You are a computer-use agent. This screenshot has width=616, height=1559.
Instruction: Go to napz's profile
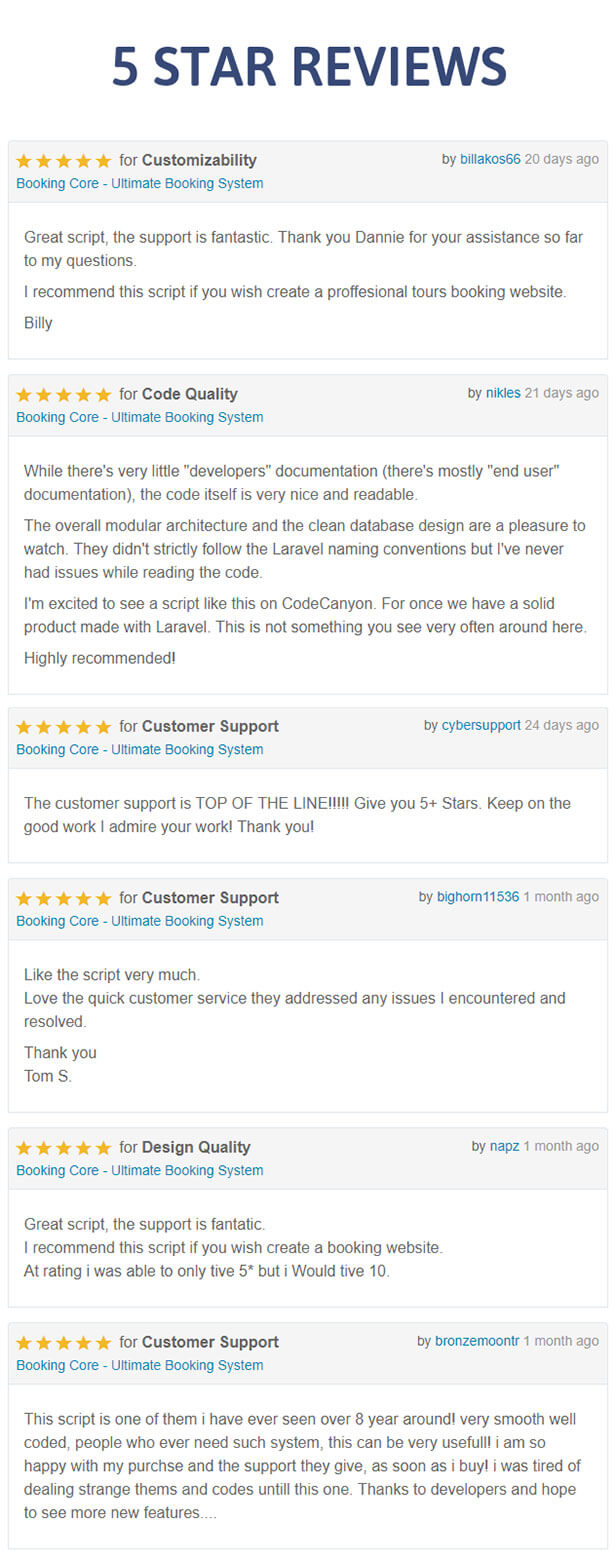[505, 1146]
